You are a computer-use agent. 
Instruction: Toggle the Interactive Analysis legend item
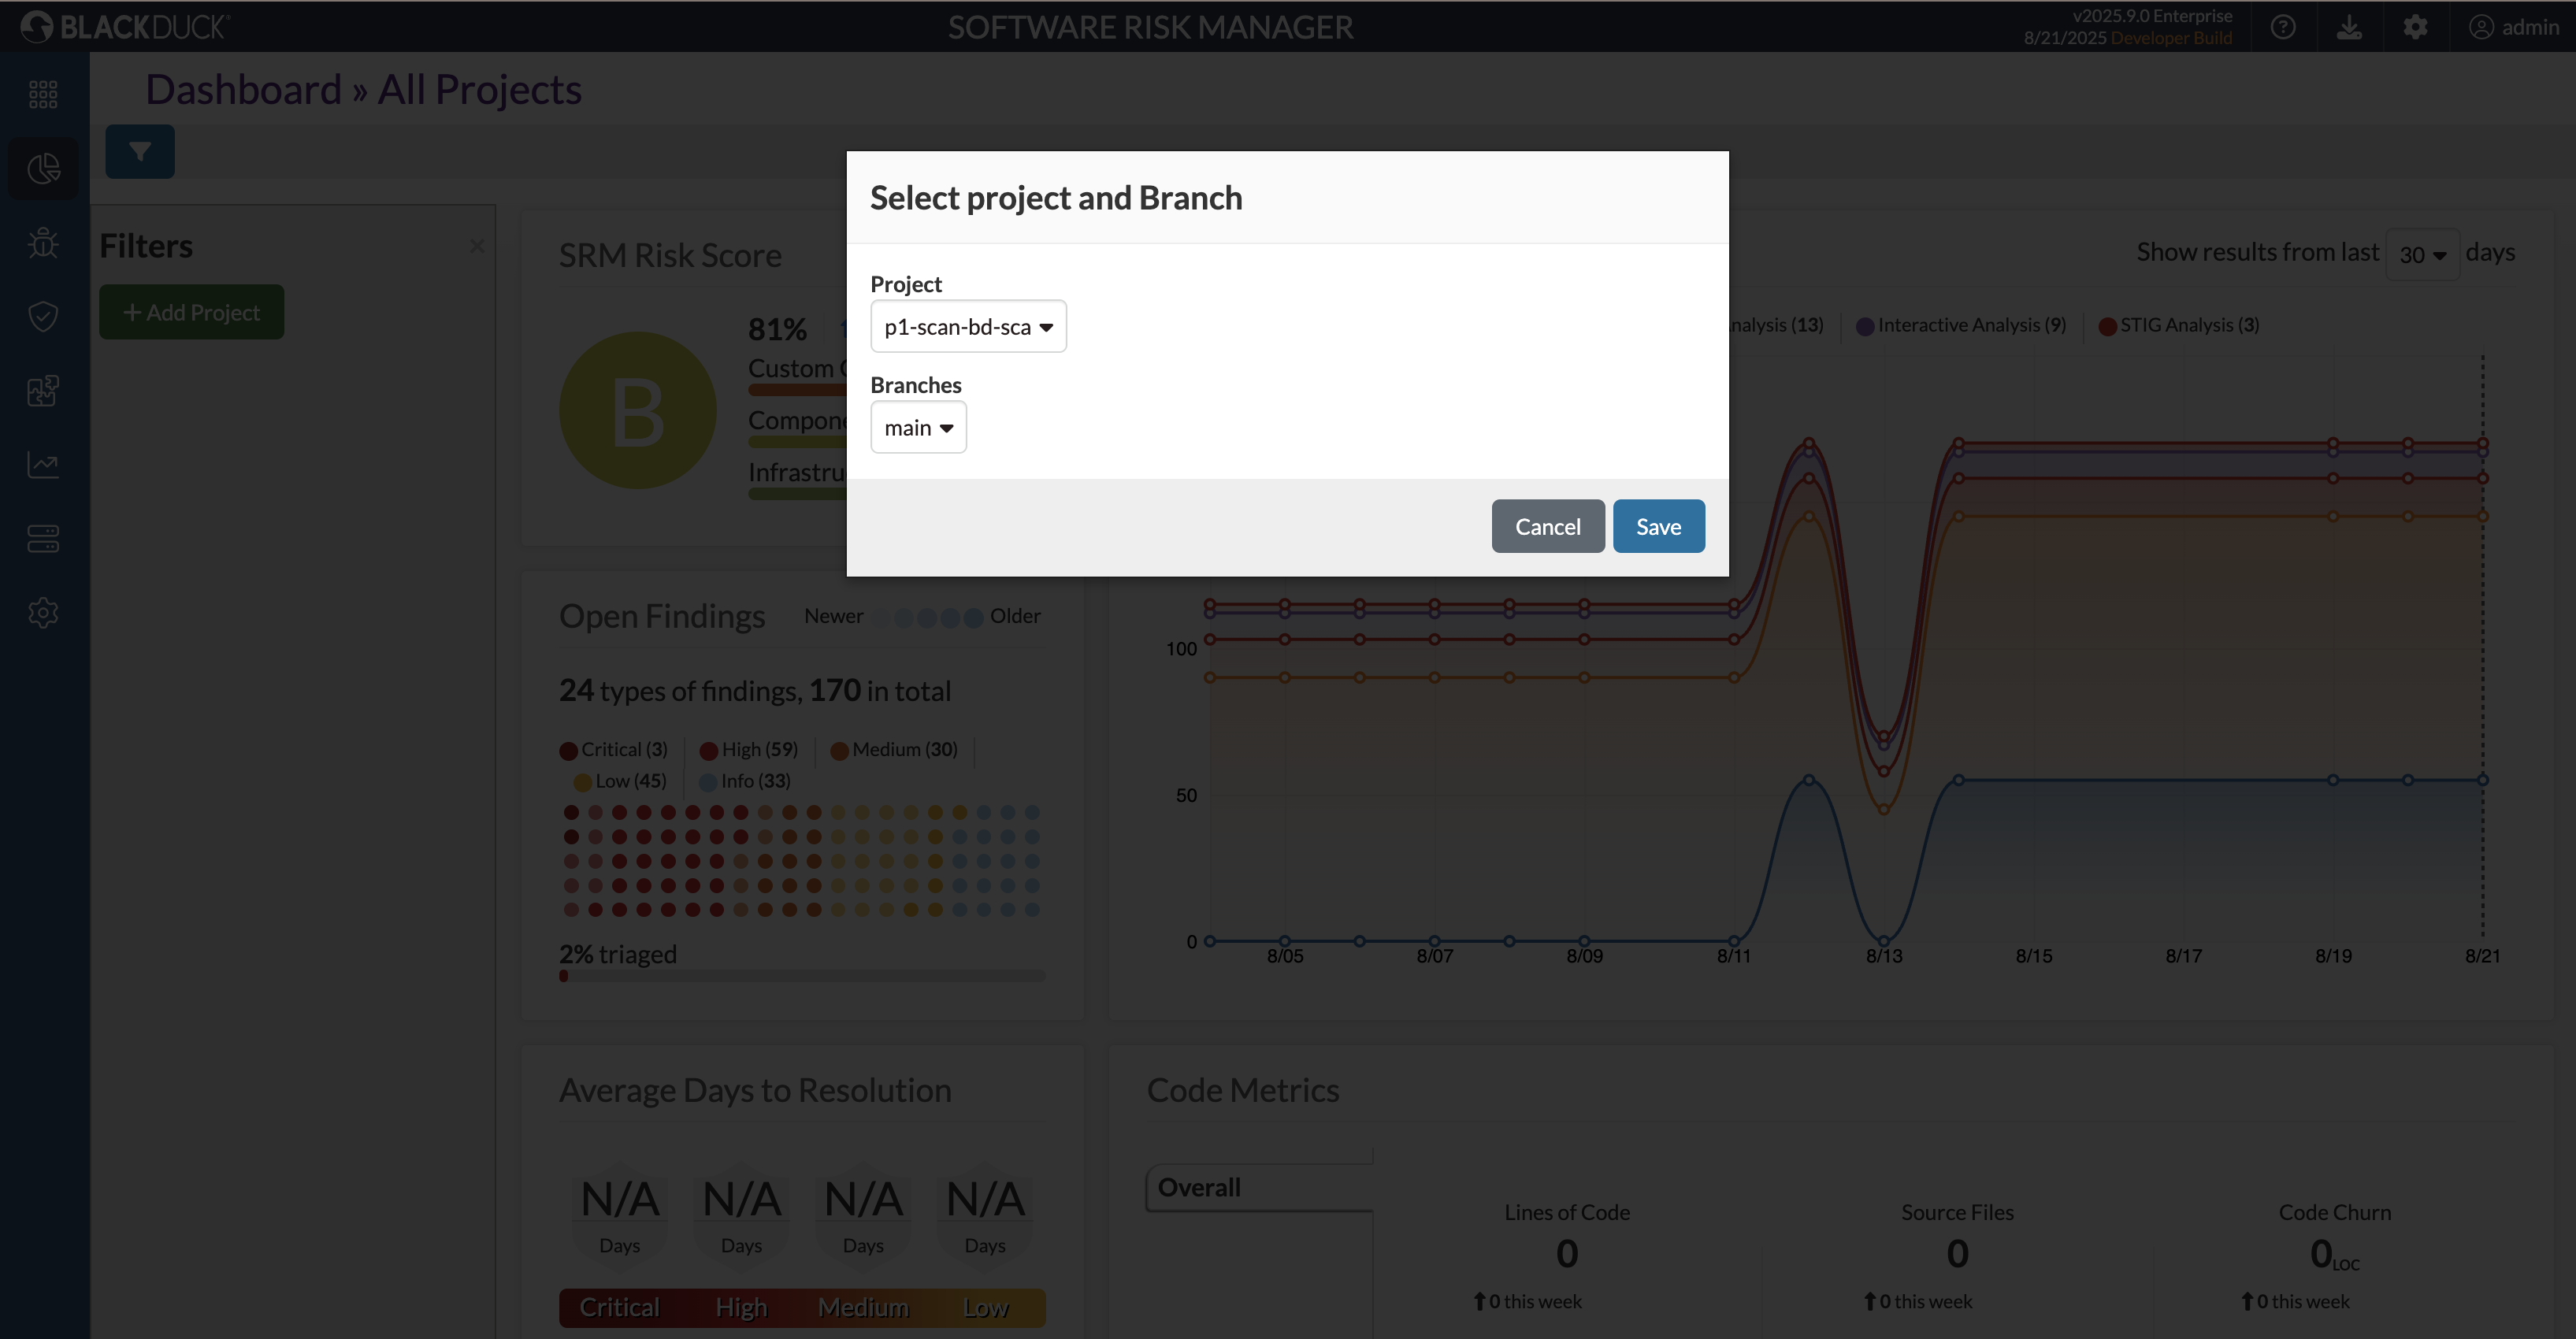point(1961,325)
